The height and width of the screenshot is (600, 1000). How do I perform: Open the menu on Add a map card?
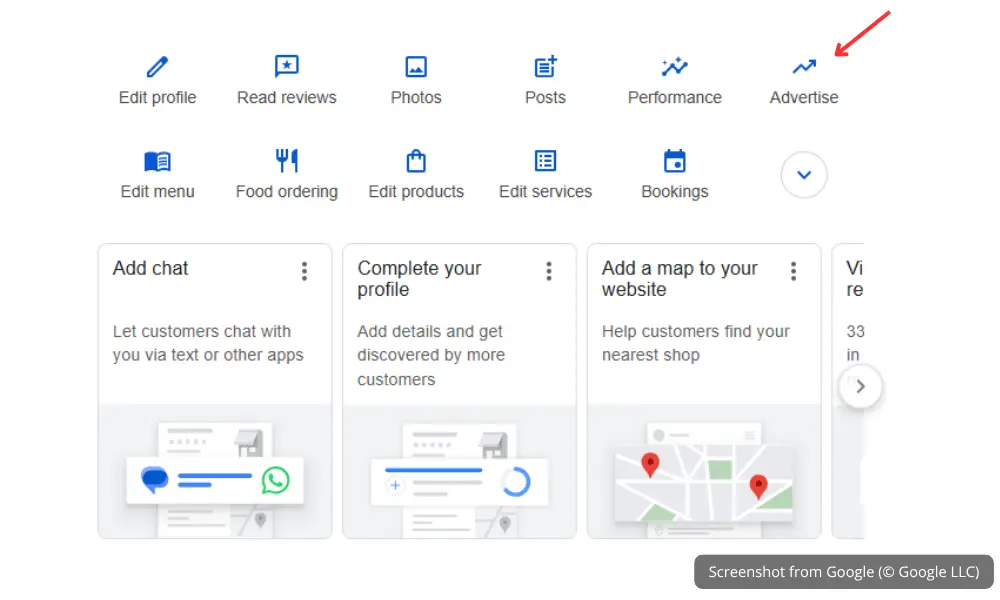pyautogui.click(x=793, y=271)
